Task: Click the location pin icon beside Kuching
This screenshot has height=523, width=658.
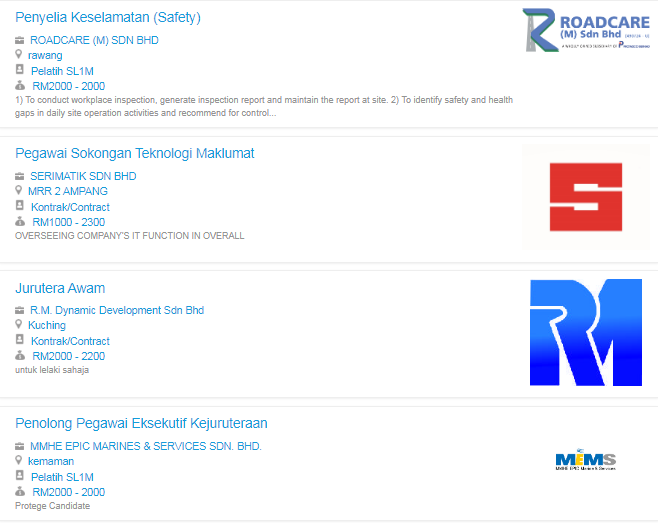Action: click(x=19, y=325)
